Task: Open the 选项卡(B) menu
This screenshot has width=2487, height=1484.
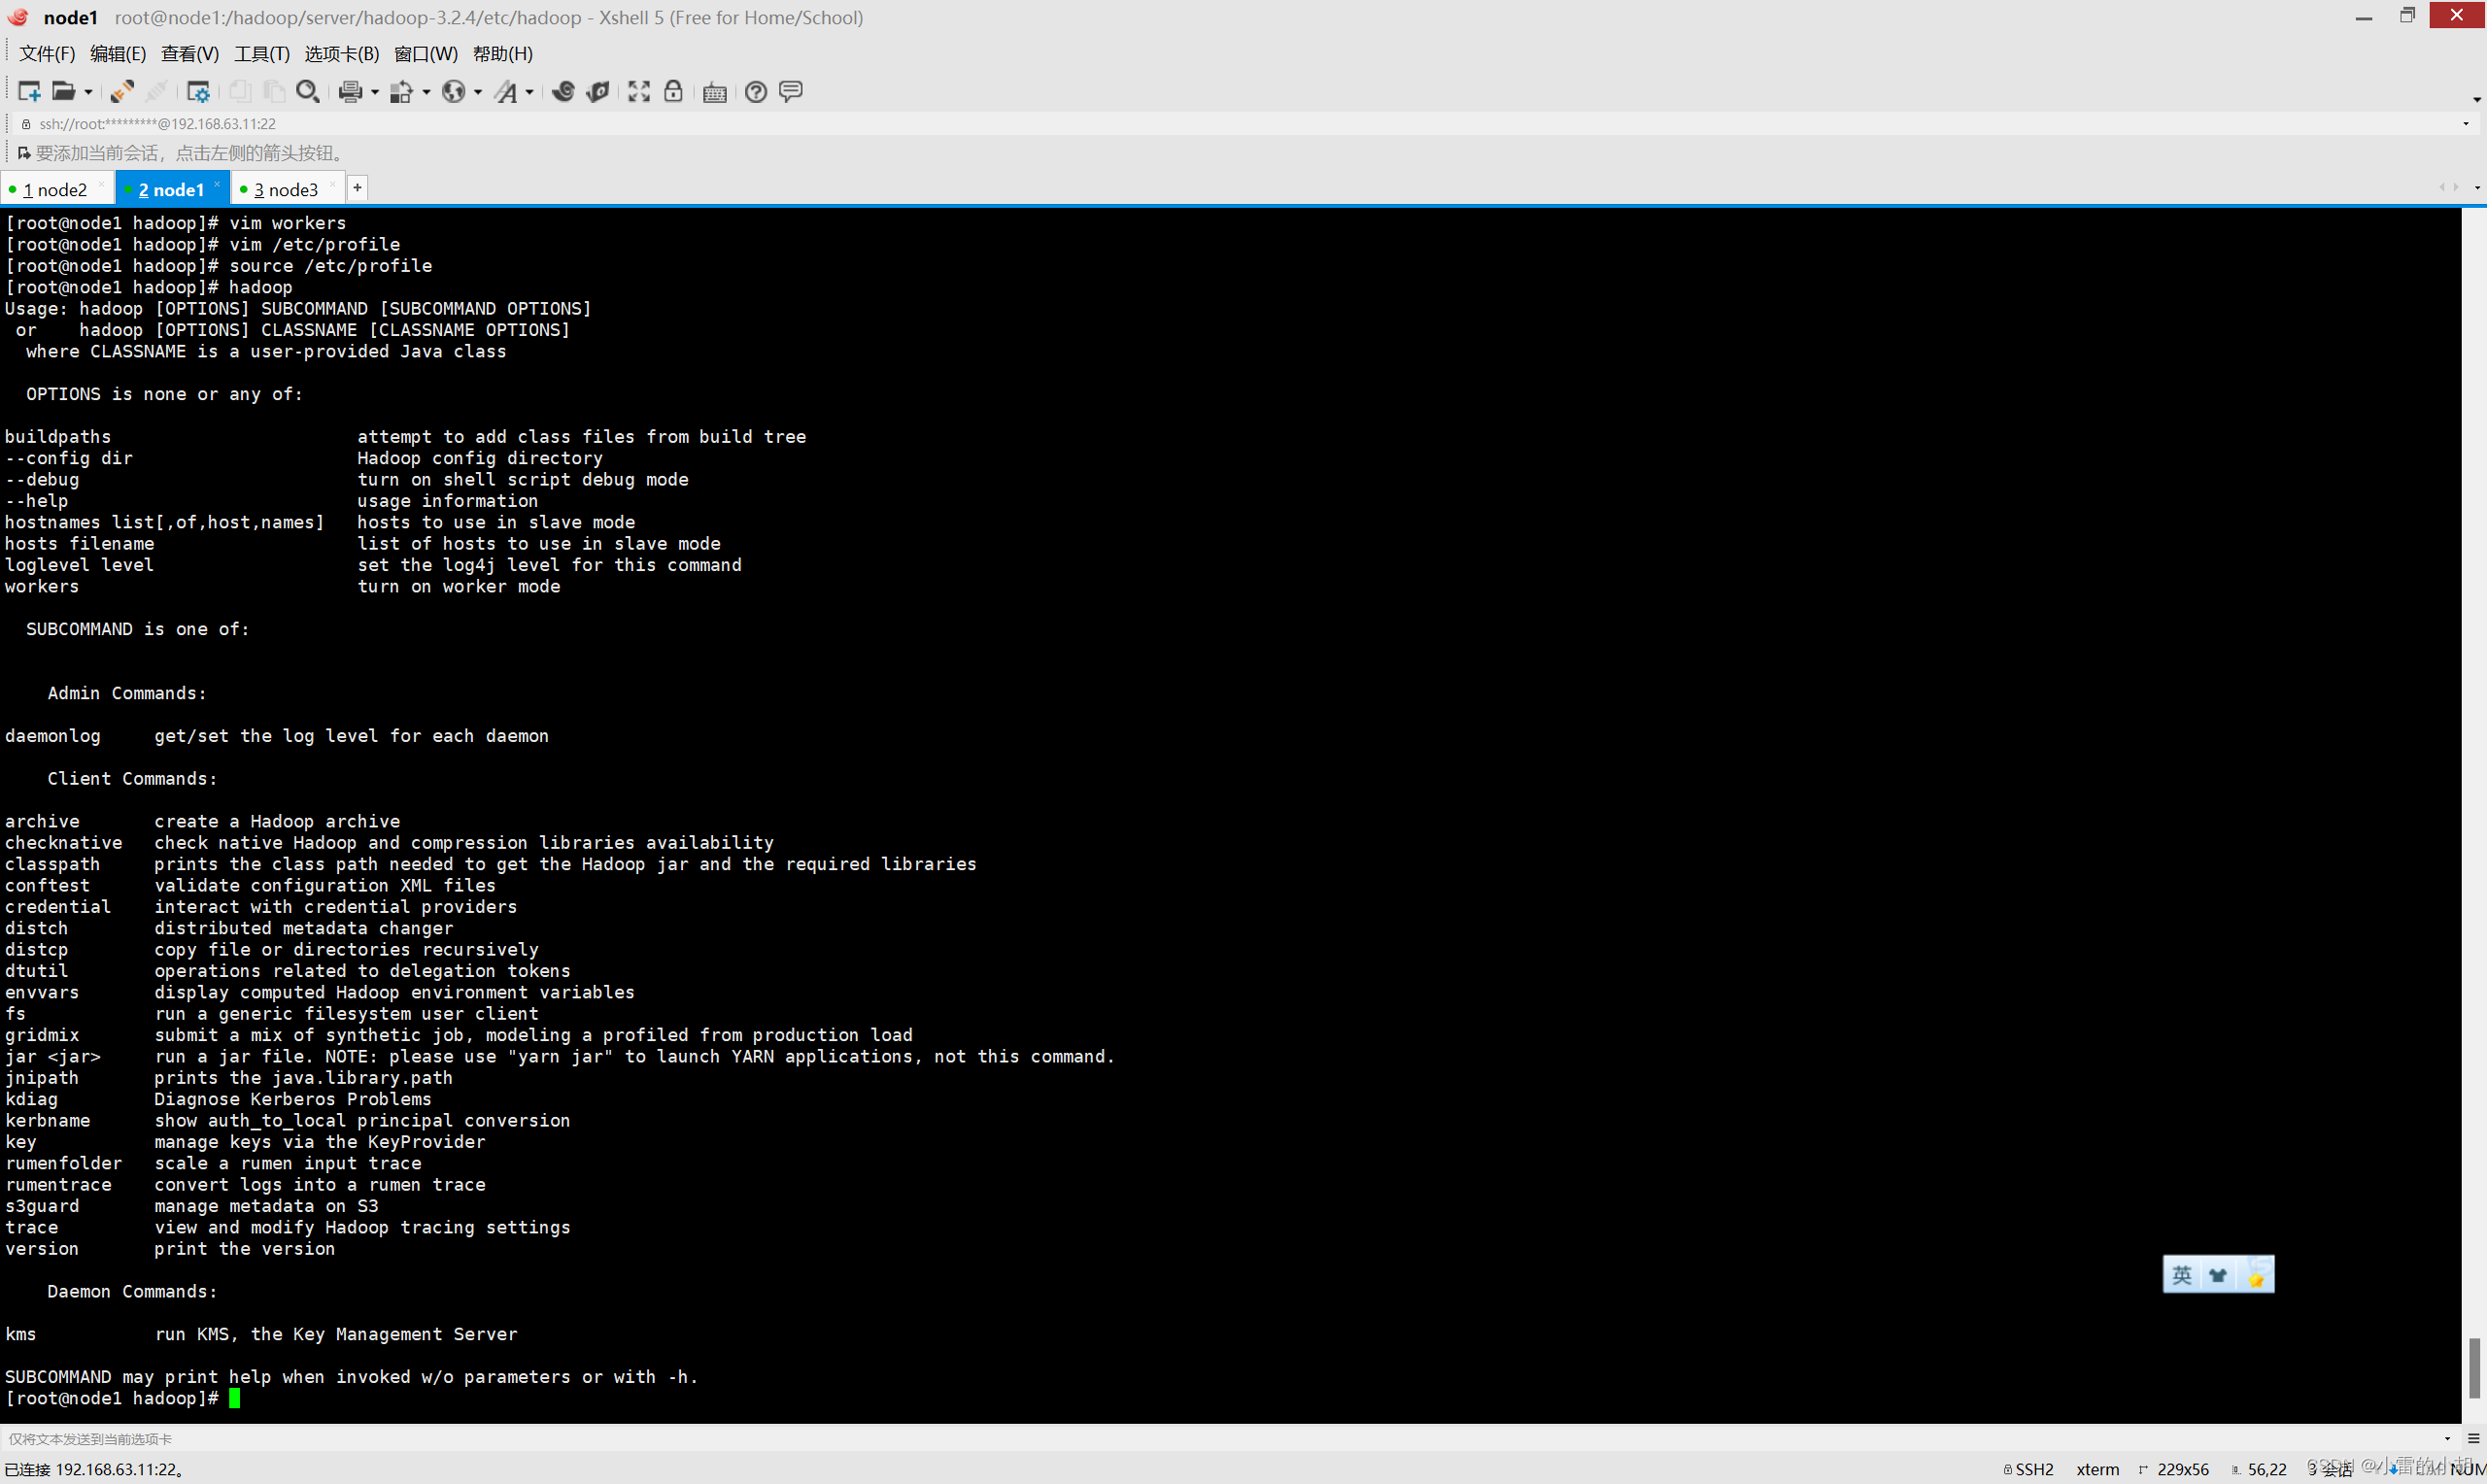Action: (342, 54)
